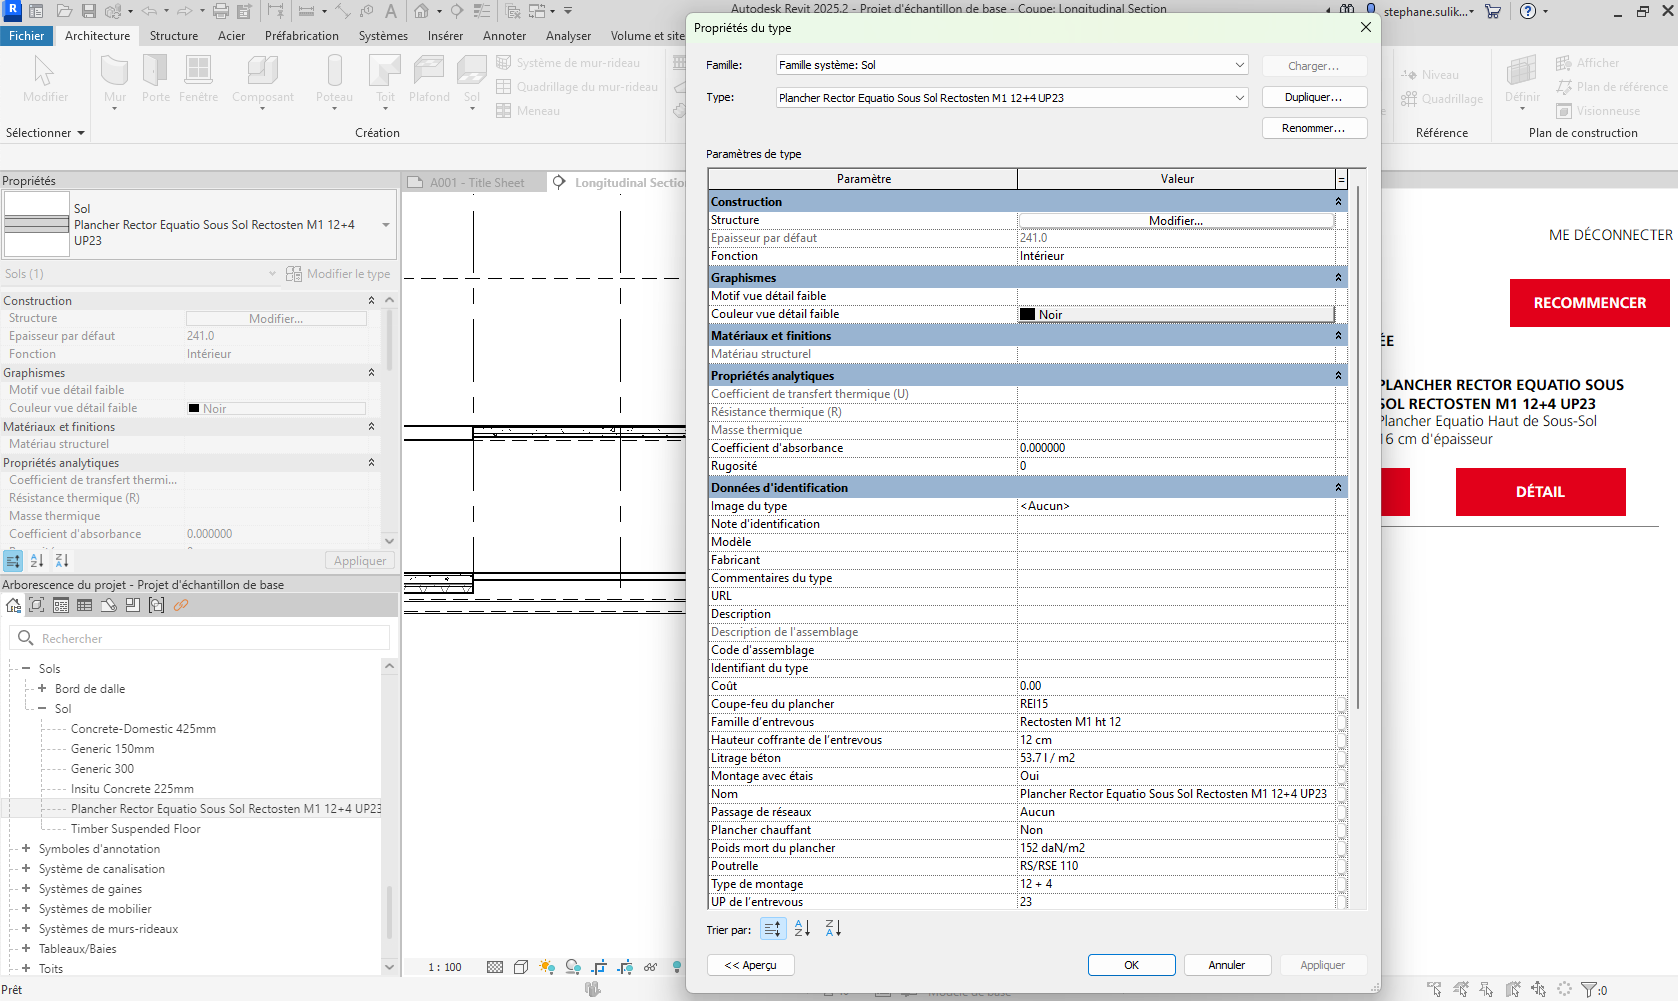Click the red RECOMMENCER button
This screenshot has height=1001, width=1678.
[x=1589, y=303]
